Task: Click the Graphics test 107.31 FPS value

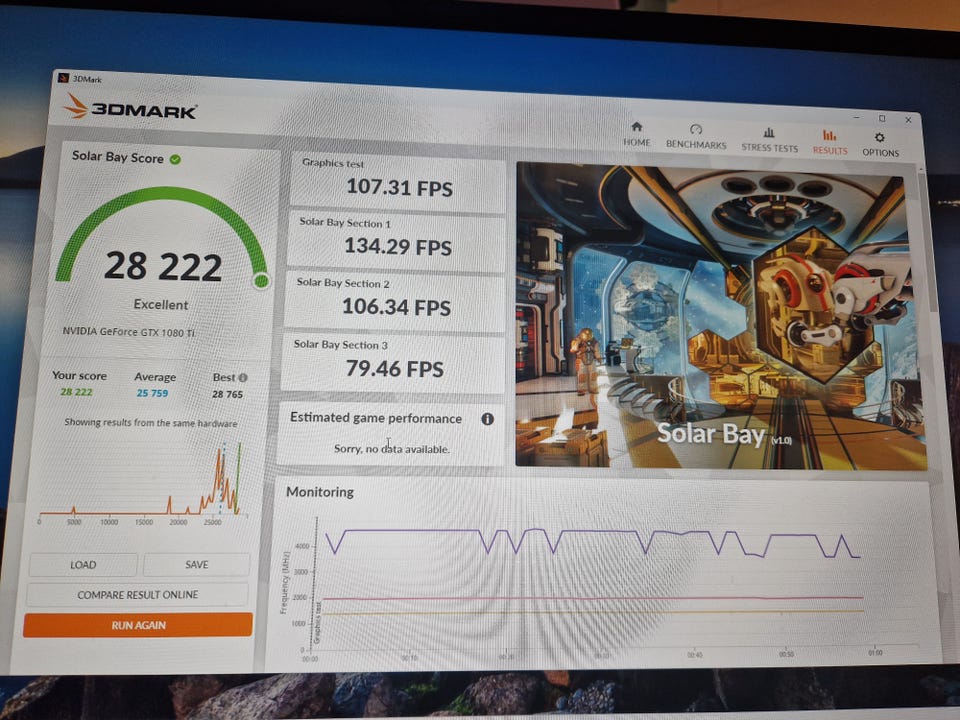Action: (399, 187)
